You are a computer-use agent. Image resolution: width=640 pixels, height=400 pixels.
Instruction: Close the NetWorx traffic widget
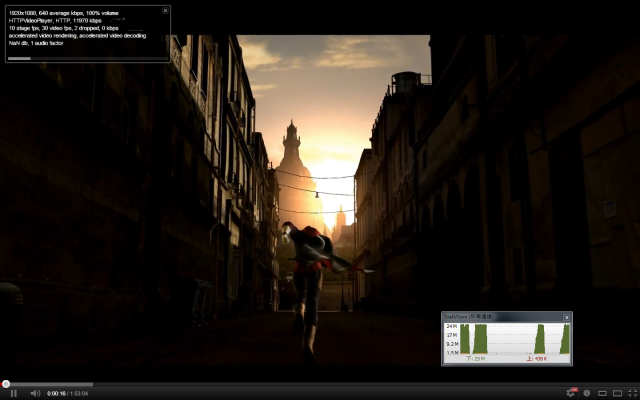[566, 317]
